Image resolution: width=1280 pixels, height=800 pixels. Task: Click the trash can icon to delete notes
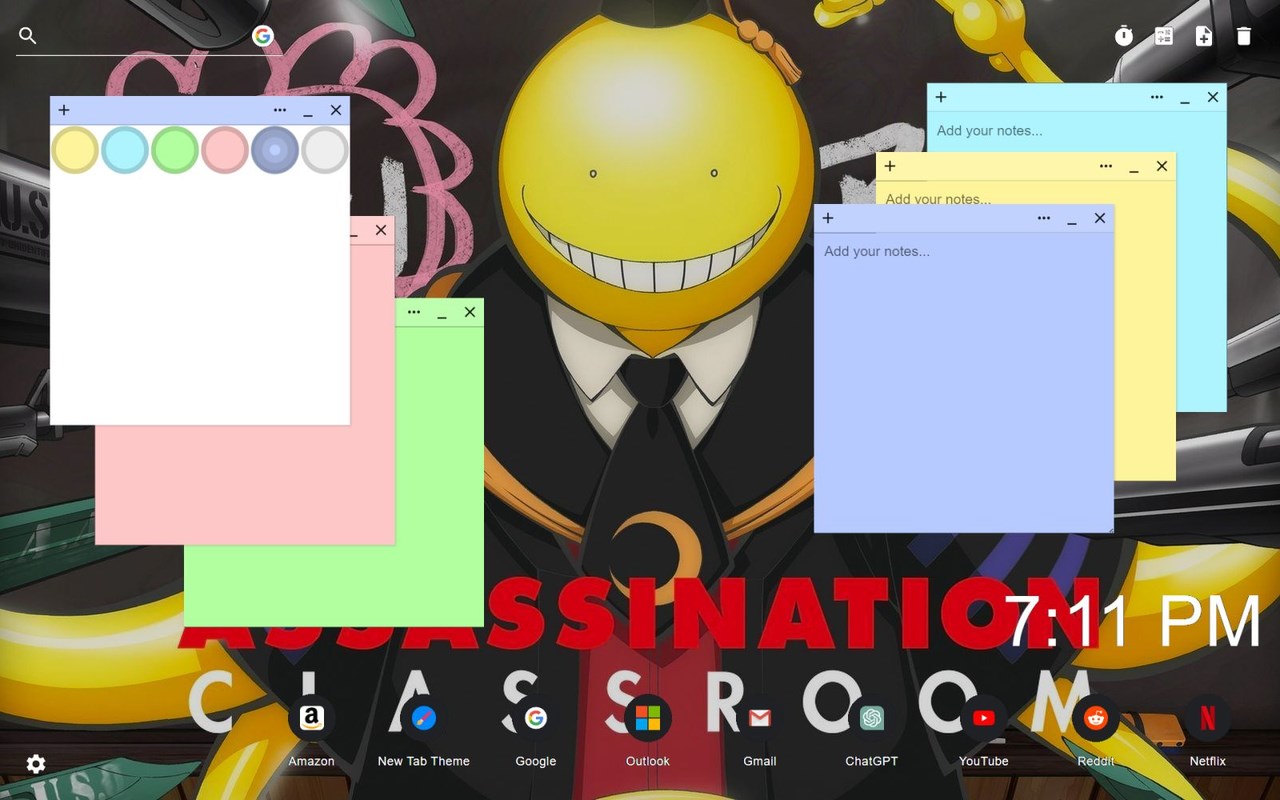[x=1244, y=36]
